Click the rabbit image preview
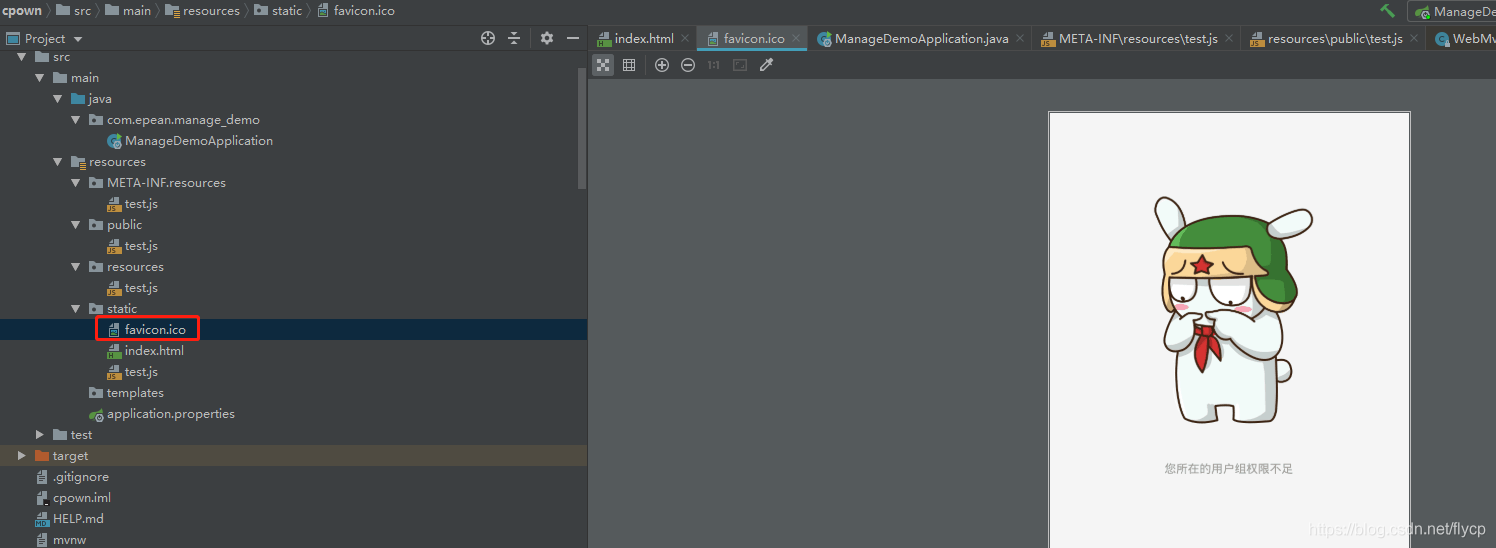The width and height of the screenshot is (1496, 548). tap(1229, 330)
